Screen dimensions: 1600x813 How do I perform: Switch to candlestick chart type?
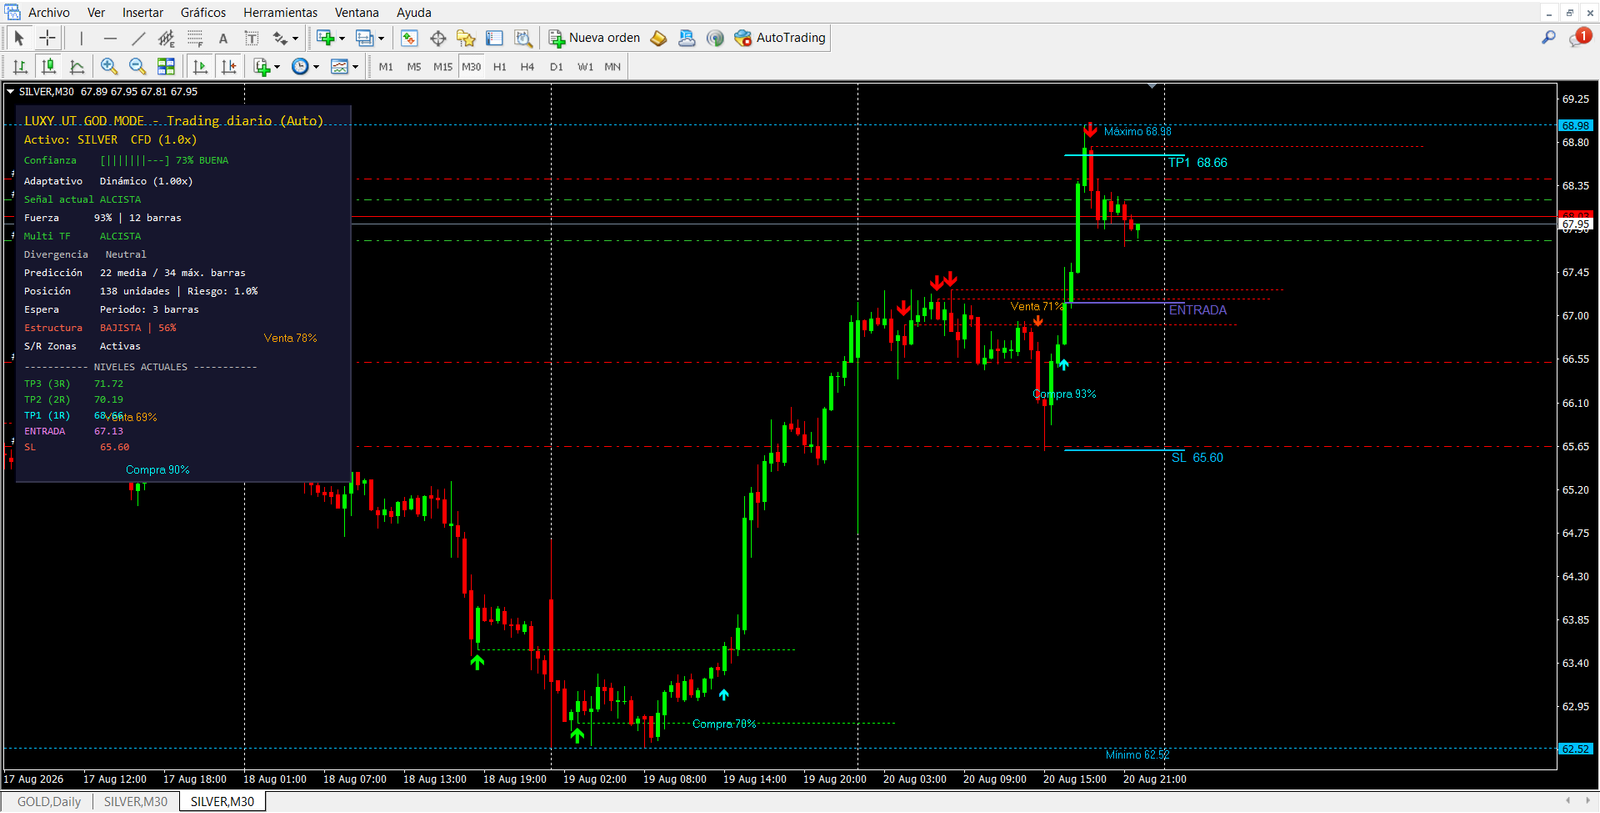pyautogui.click(x=47, y=66)
